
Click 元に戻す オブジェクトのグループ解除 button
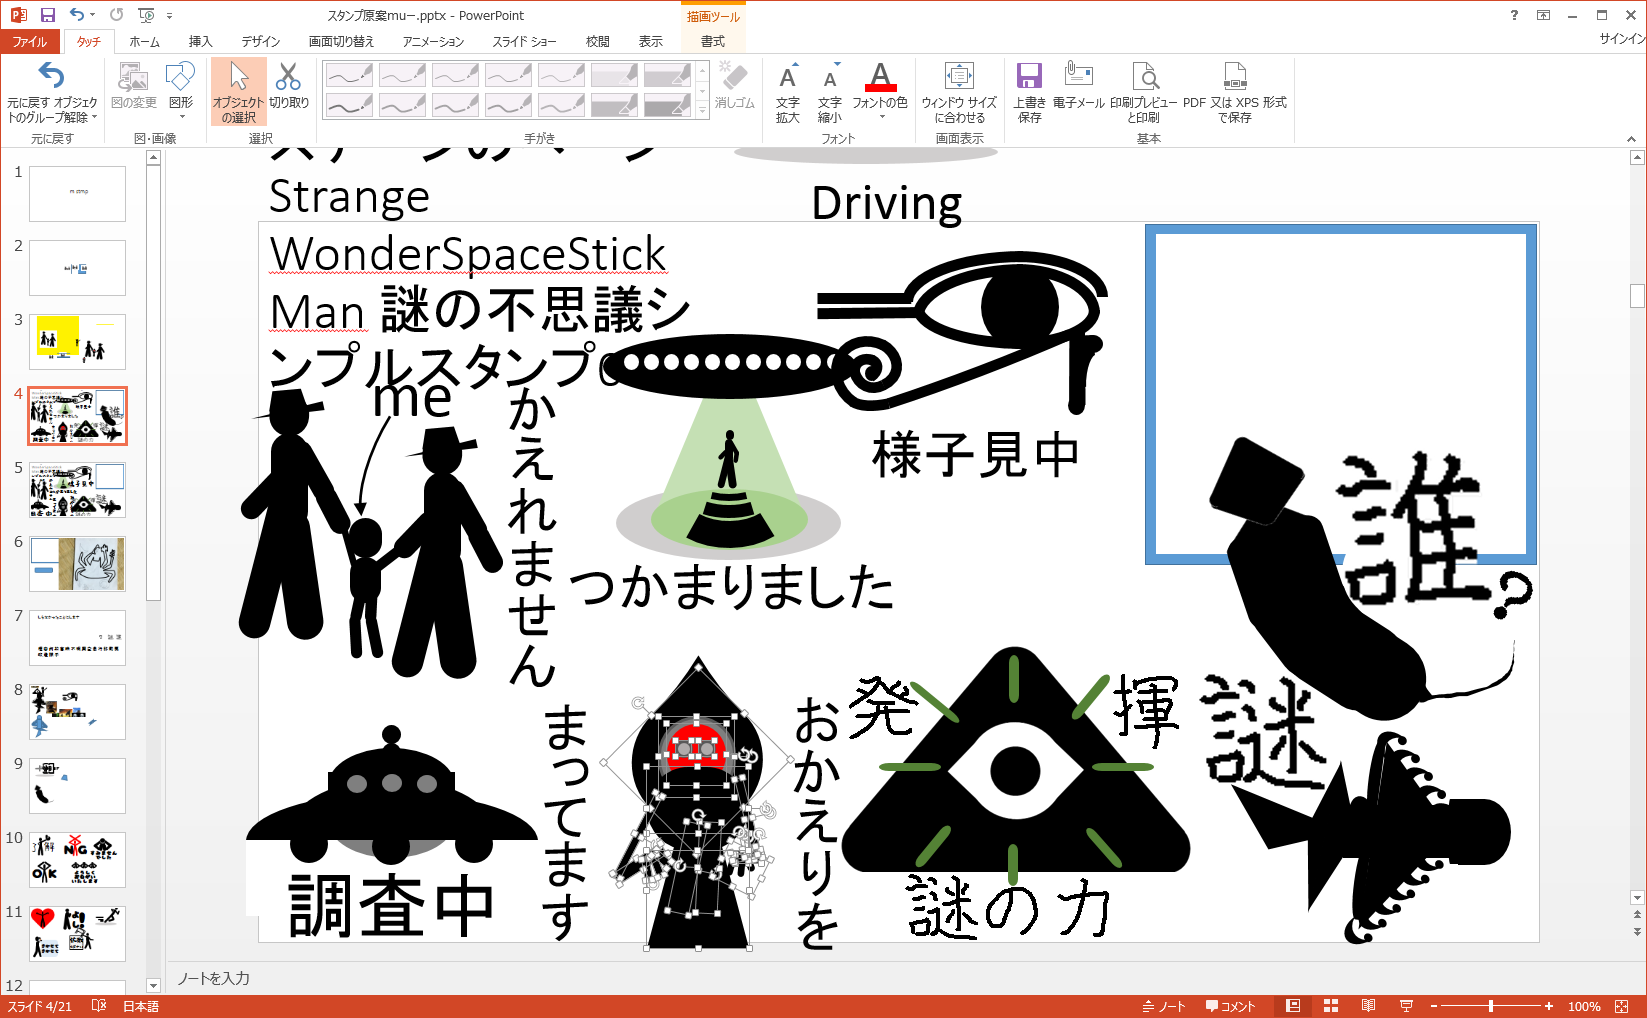52,91
